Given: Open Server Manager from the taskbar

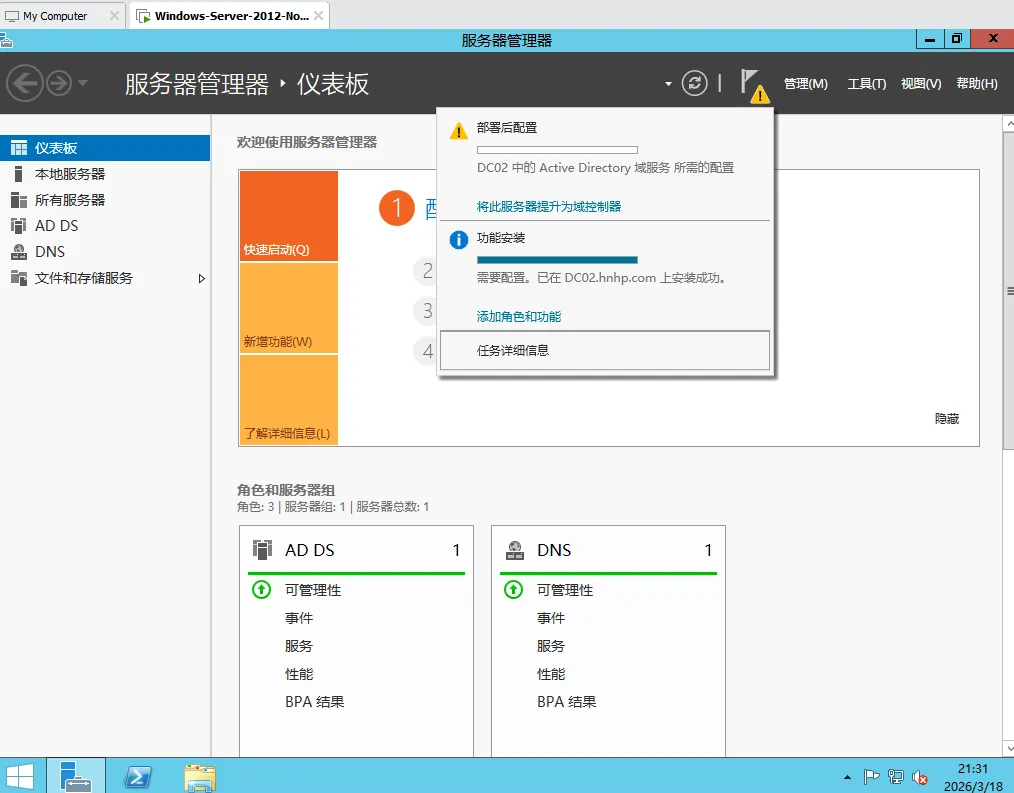Looking at the screenshot, I should pos(76,775).
